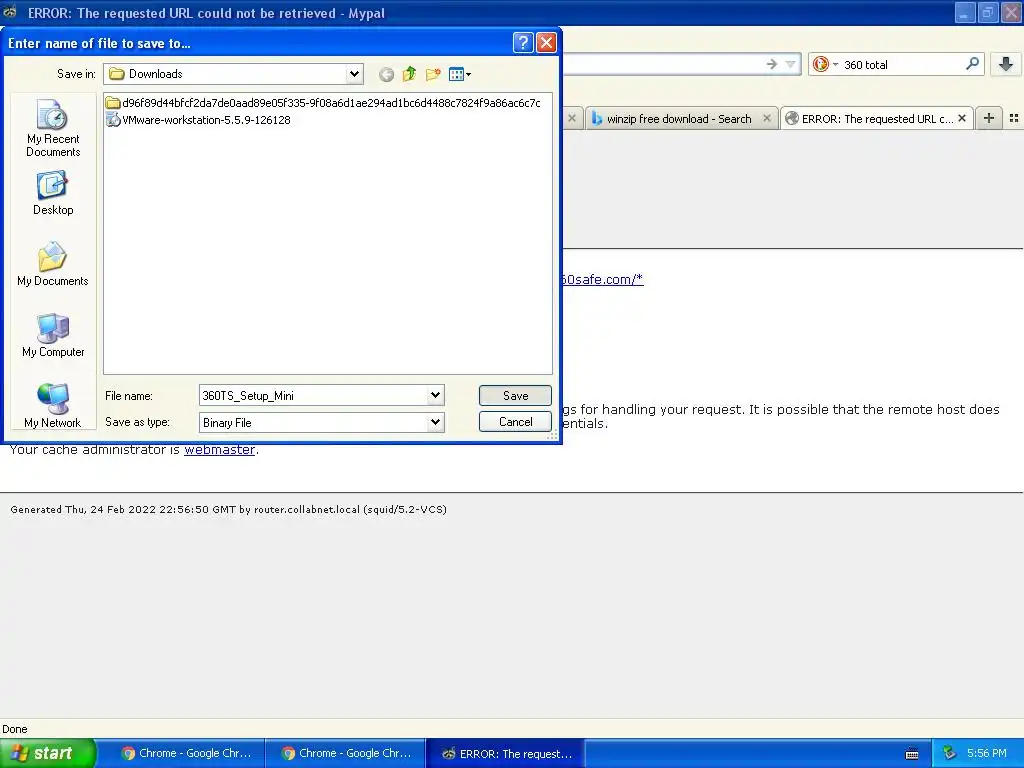This screenshot has width=1024, height=768.
Task: Open a new tab with the plus button
Action: pyautogui.click(x=989, y=118)
